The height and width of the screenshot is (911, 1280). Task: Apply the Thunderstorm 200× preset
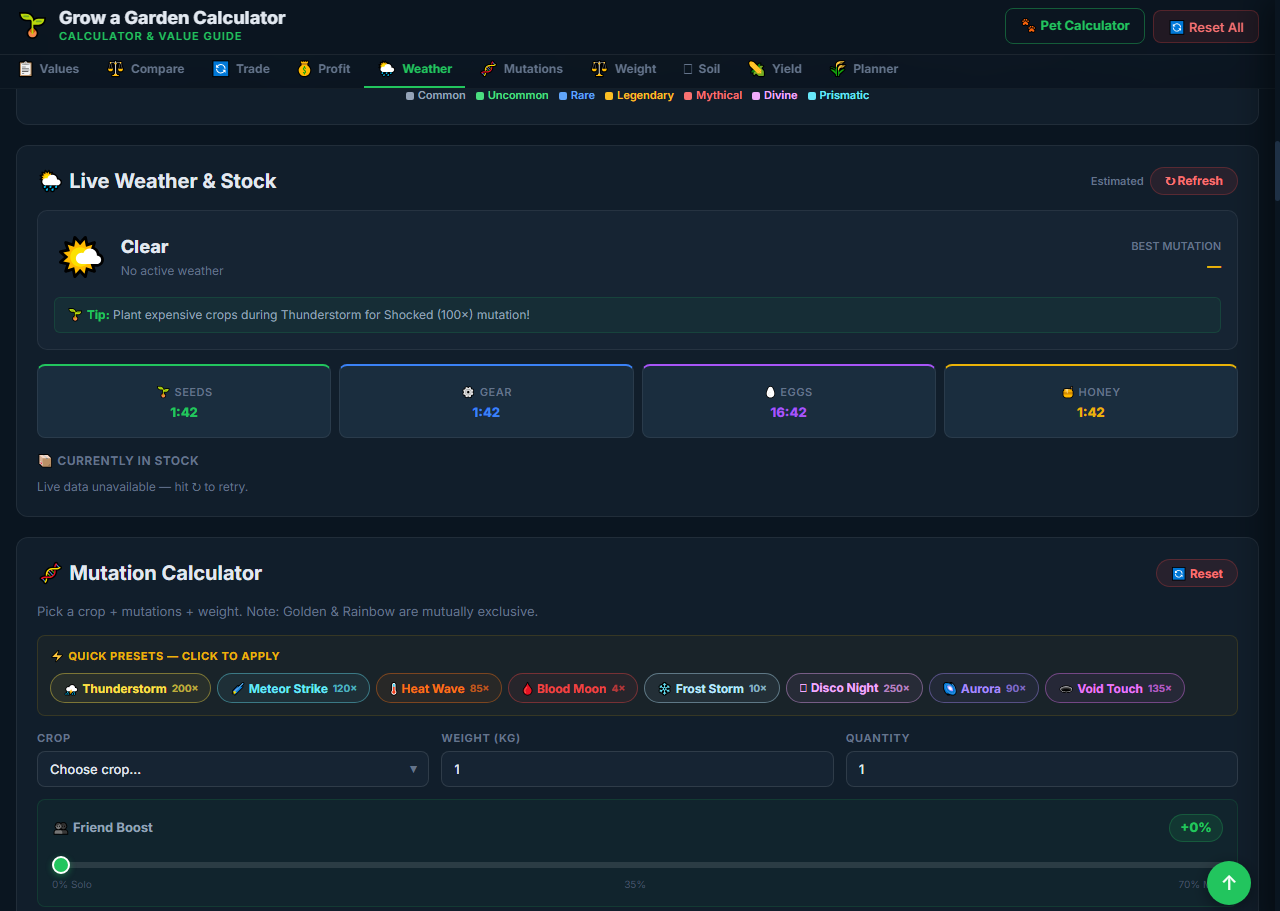(130, 688)
